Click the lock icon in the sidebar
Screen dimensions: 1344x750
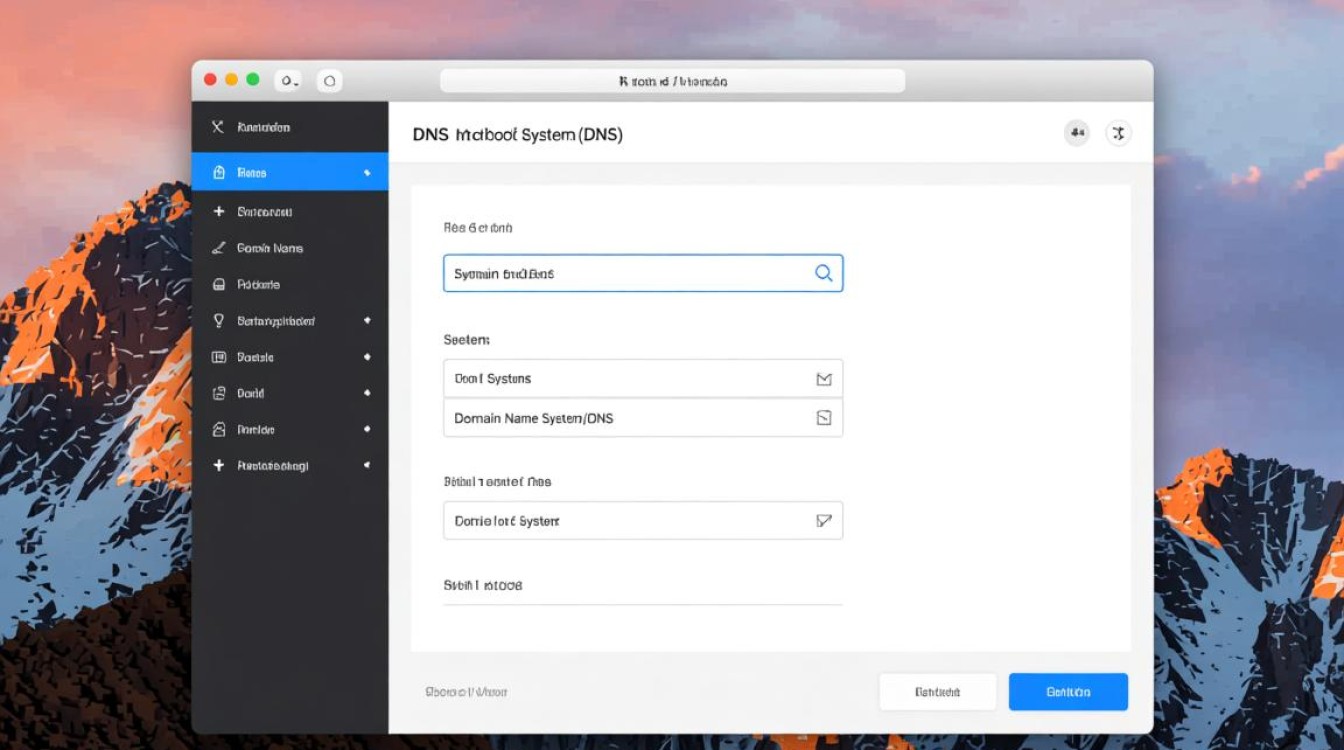point(218,284)
